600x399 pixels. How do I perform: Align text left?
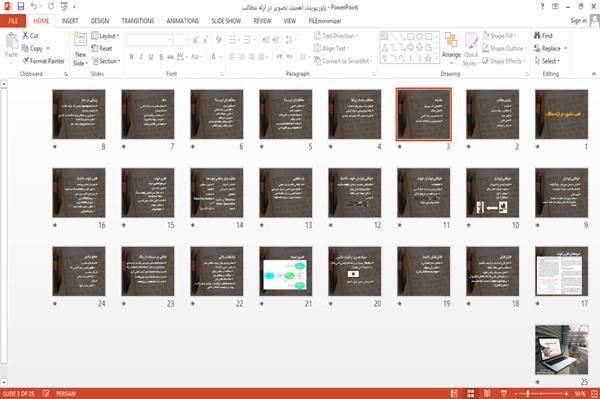[x=232, y=57]
